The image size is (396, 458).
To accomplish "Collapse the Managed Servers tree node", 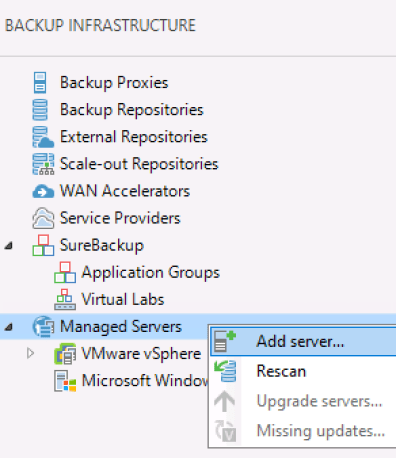I will tap(9, 327).
